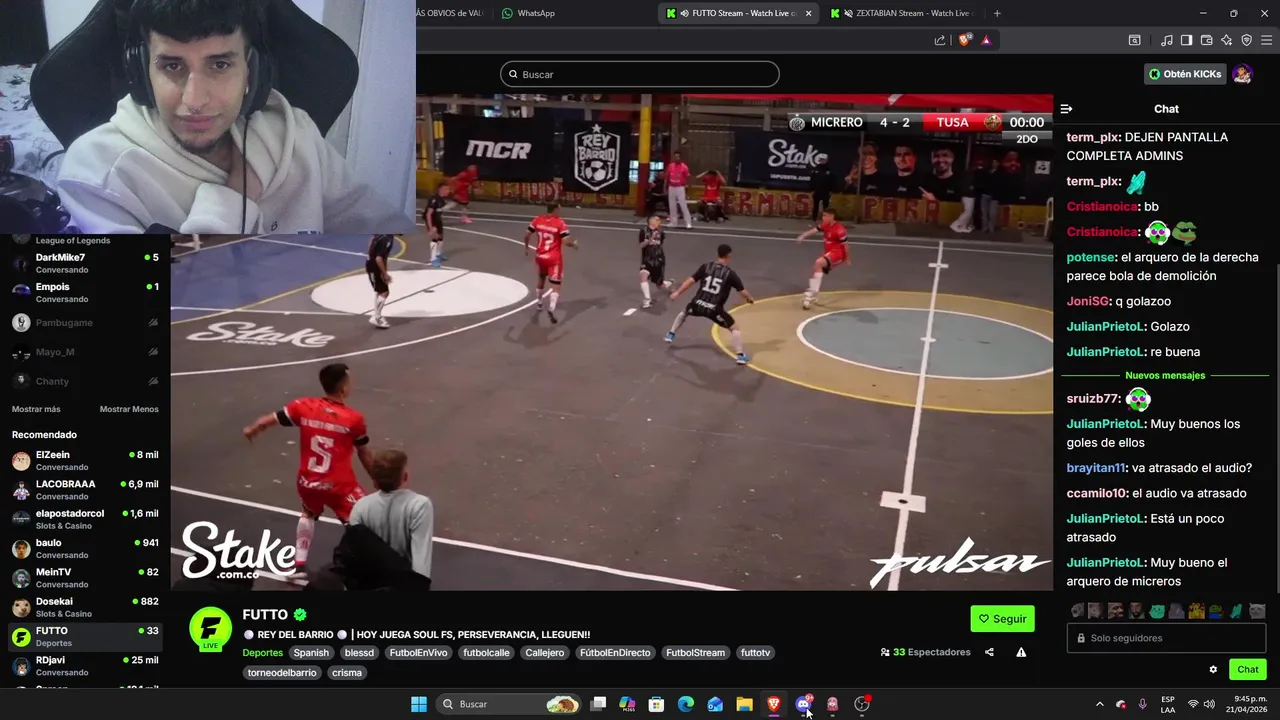The width and height of the screenshot is (1280, 720).
Task: Open Microsoft Store from the taskbar
Action: (x=656, y=704)
